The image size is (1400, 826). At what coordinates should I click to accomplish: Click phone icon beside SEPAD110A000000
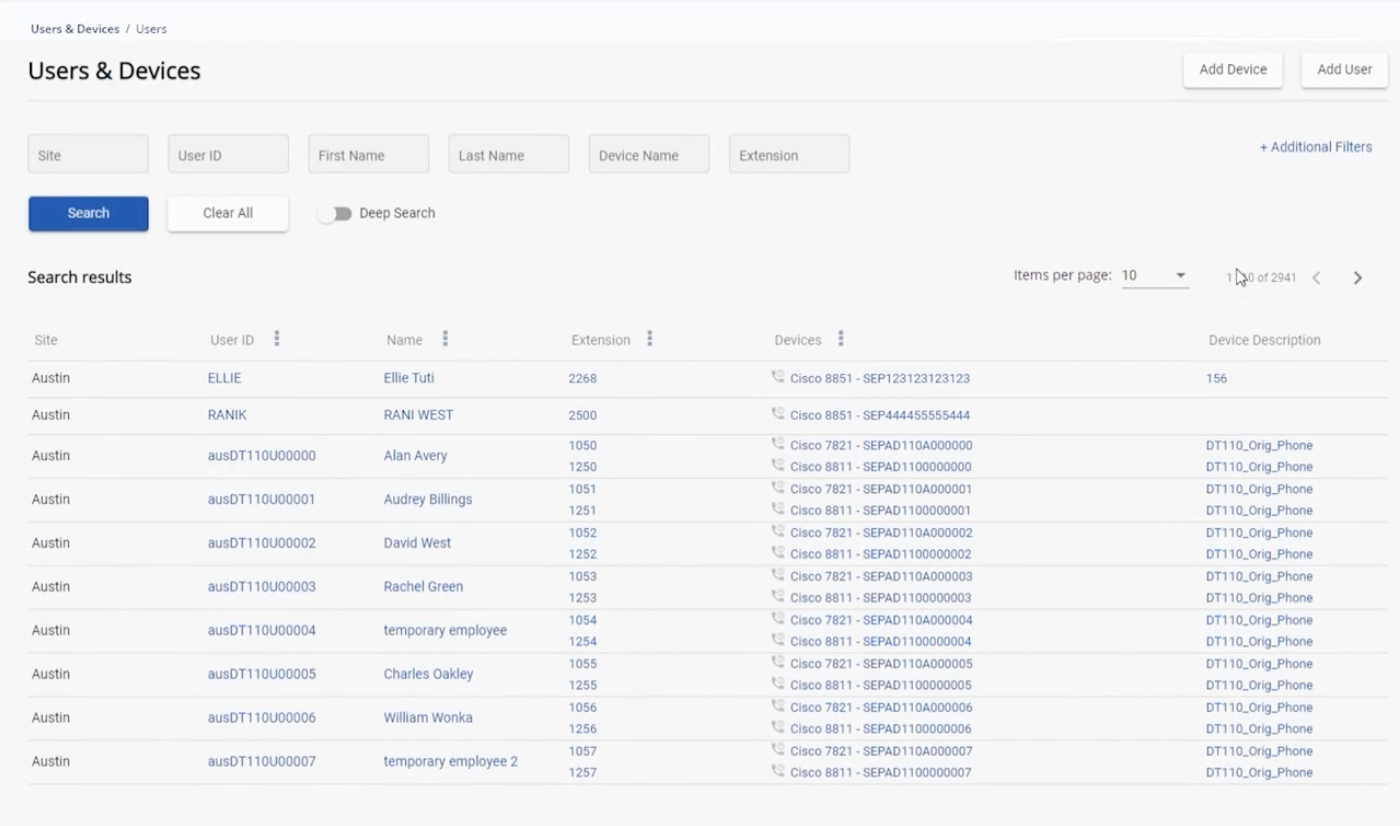(x=778, y=444)
